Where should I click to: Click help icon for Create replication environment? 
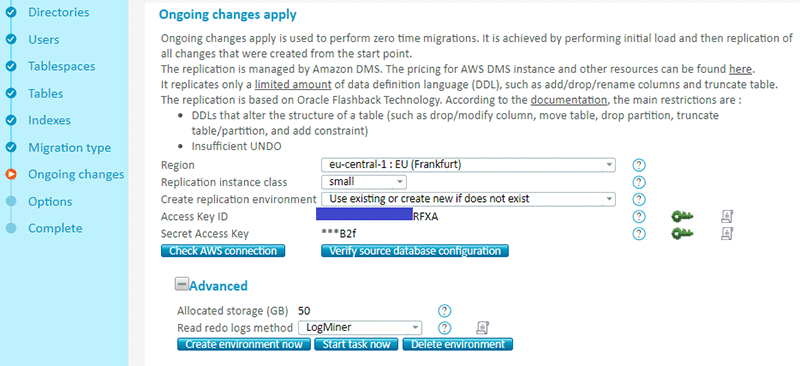pos(639,199)
